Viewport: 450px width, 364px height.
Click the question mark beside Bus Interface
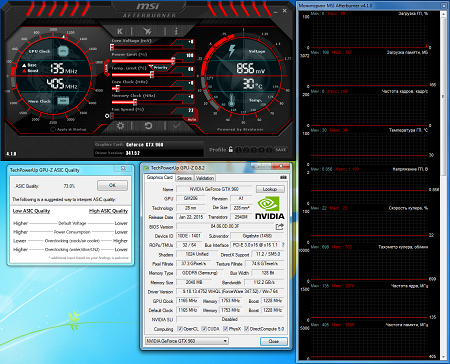tap(283, 245)
